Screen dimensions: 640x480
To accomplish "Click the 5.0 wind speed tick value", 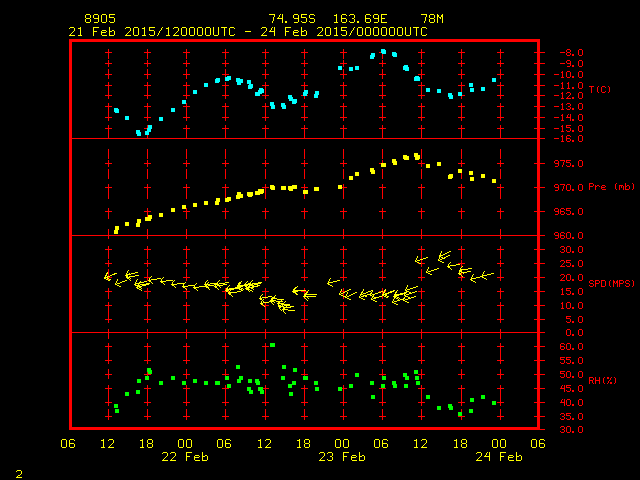I will pos(574,320).
